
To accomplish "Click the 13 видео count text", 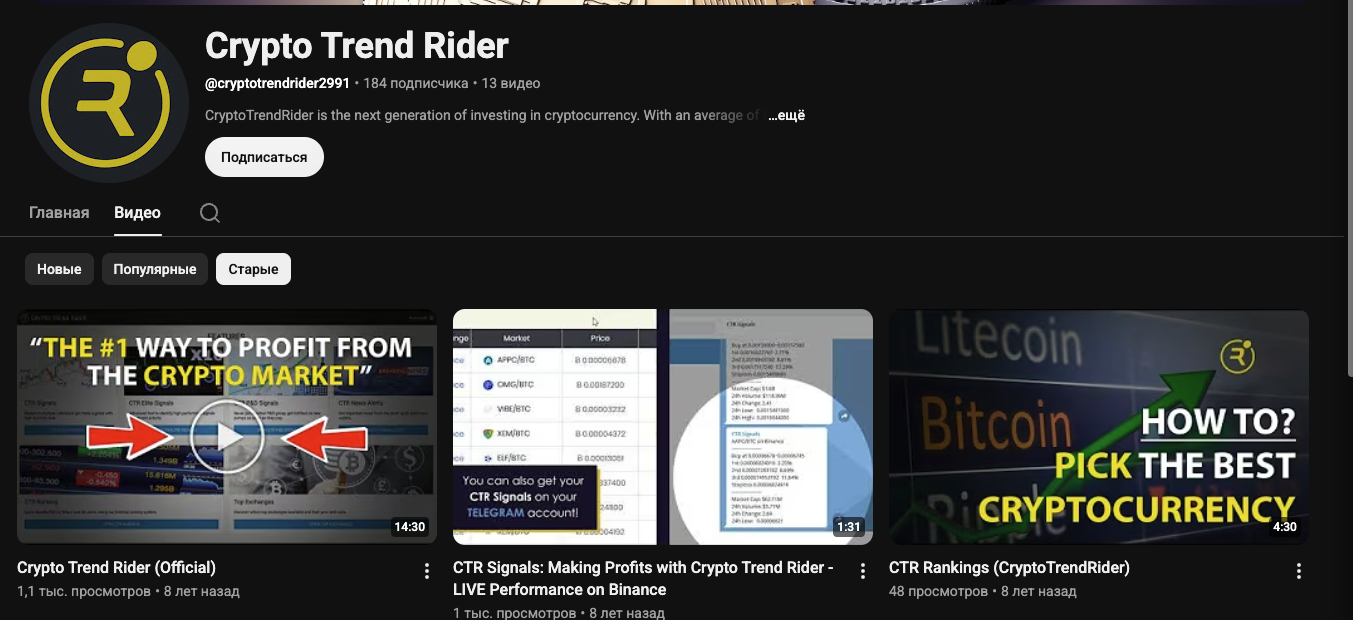I will pos(511,83).
